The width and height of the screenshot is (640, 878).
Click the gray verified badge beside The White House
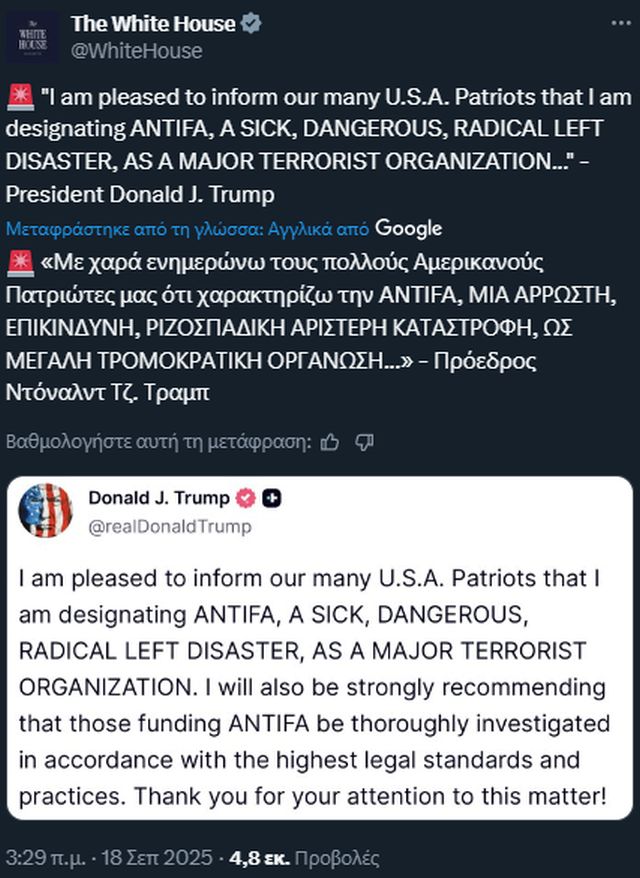pyautogui.click(x=251, y=25)
